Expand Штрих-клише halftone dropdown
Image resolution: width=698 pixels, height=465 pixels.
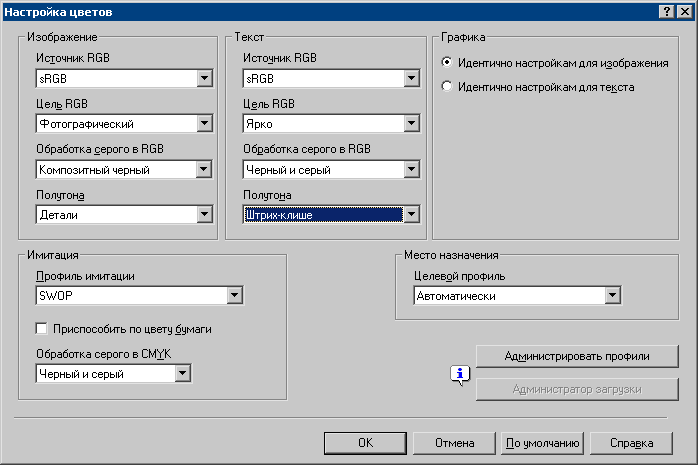331,215
